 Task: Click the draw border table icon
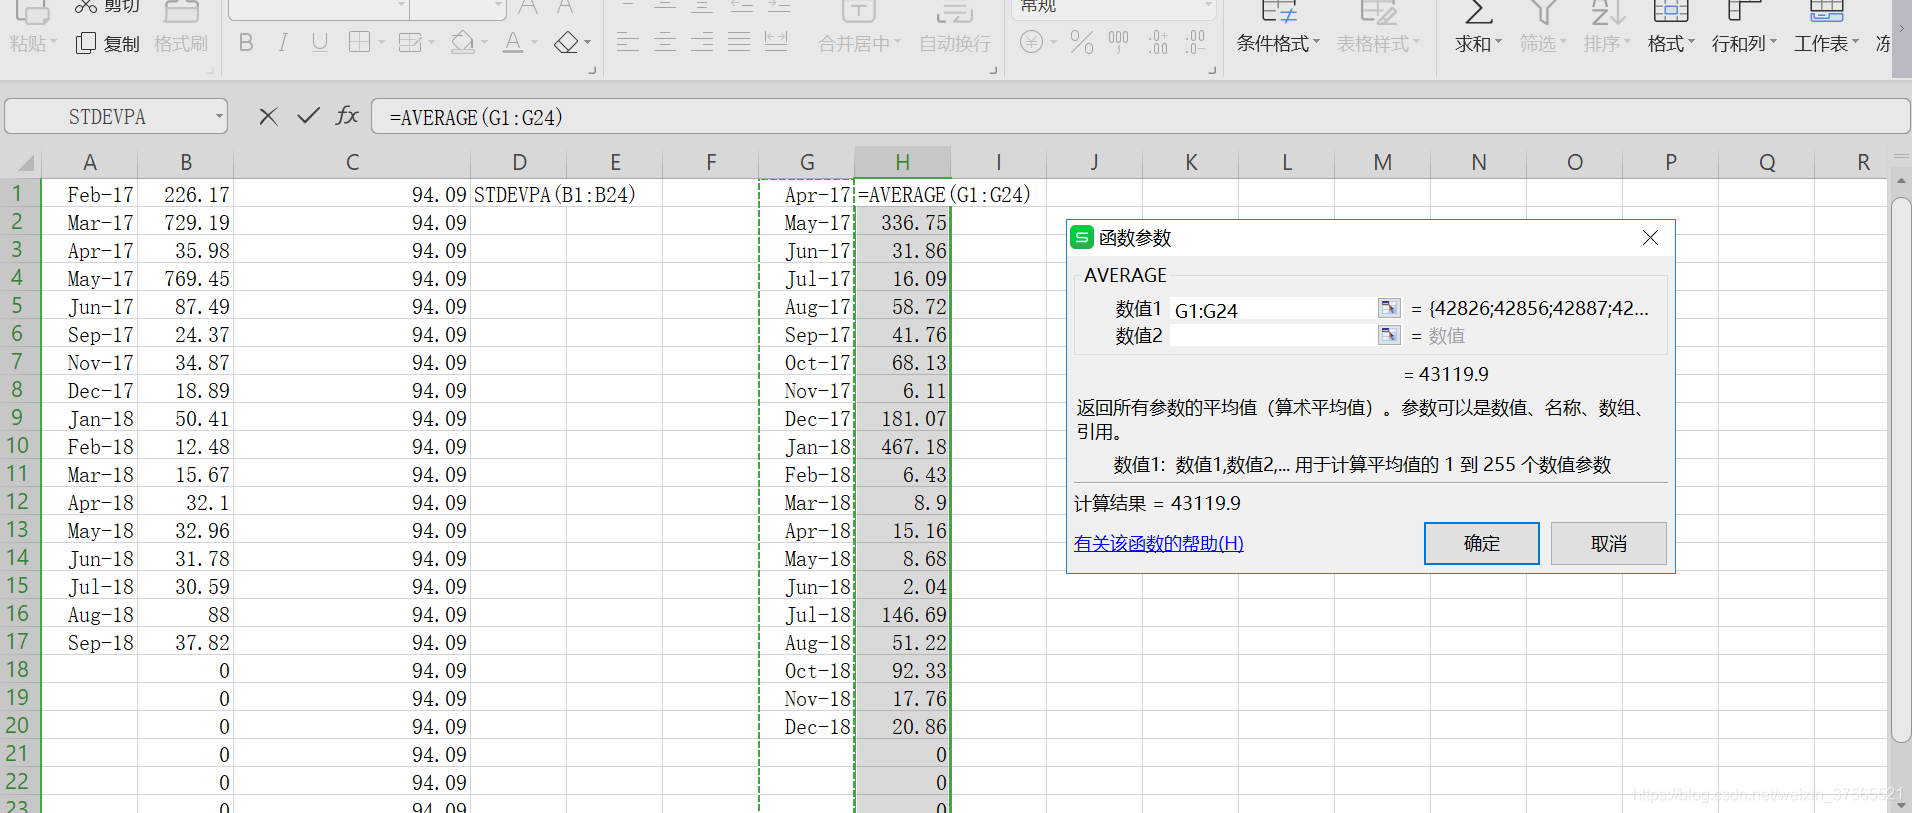(x=410, y=42)
